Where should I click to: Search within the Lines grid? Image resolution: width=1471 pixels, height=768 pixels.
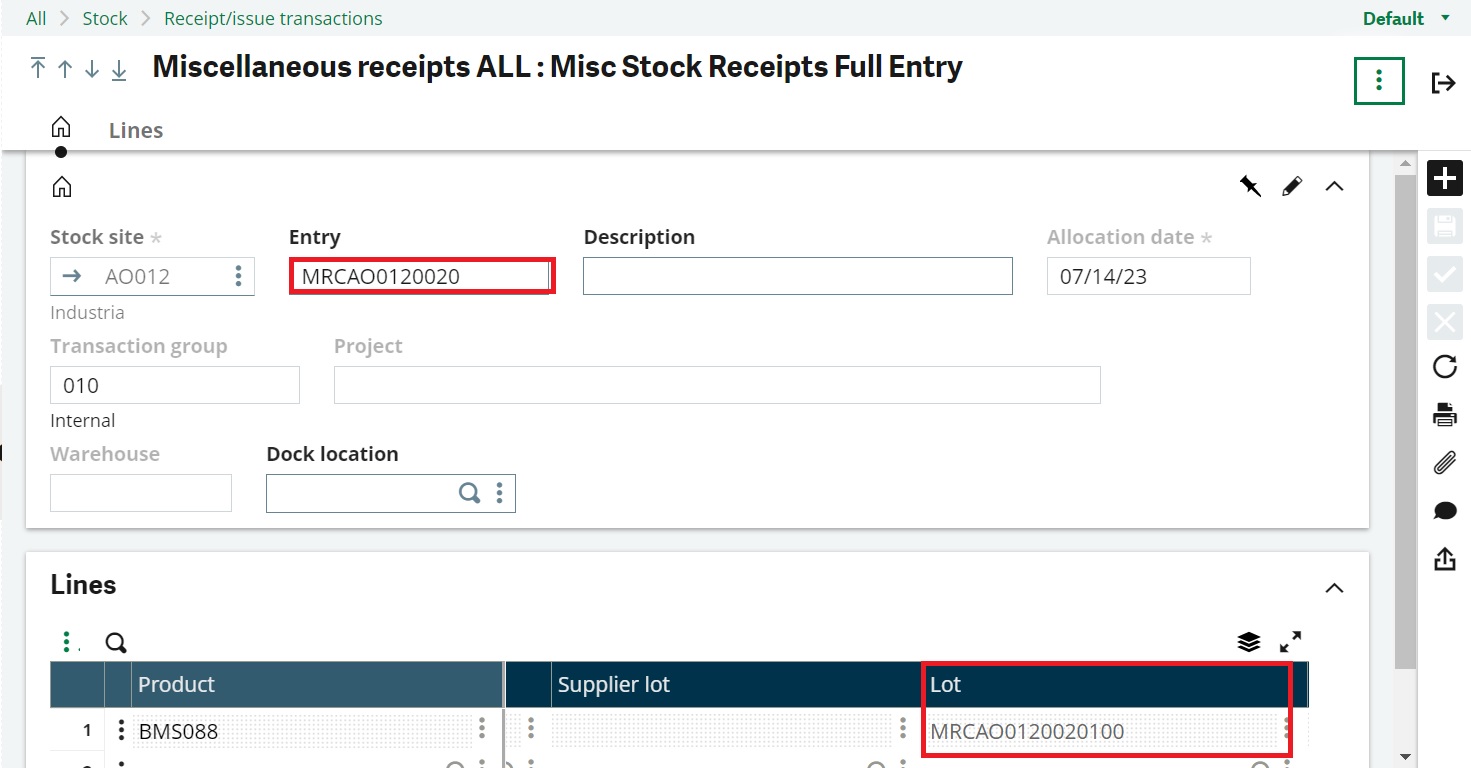pos(115,643)
